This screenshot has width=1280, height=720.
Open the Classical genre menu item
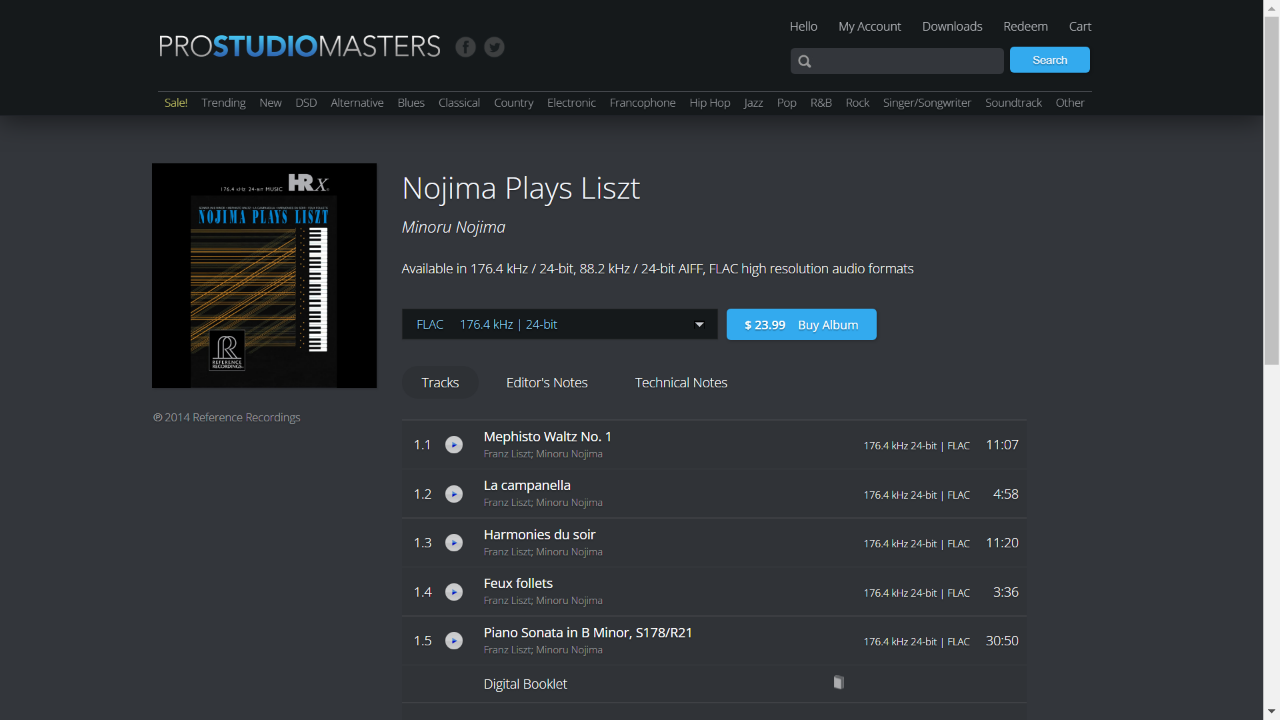tap(459, 103)
